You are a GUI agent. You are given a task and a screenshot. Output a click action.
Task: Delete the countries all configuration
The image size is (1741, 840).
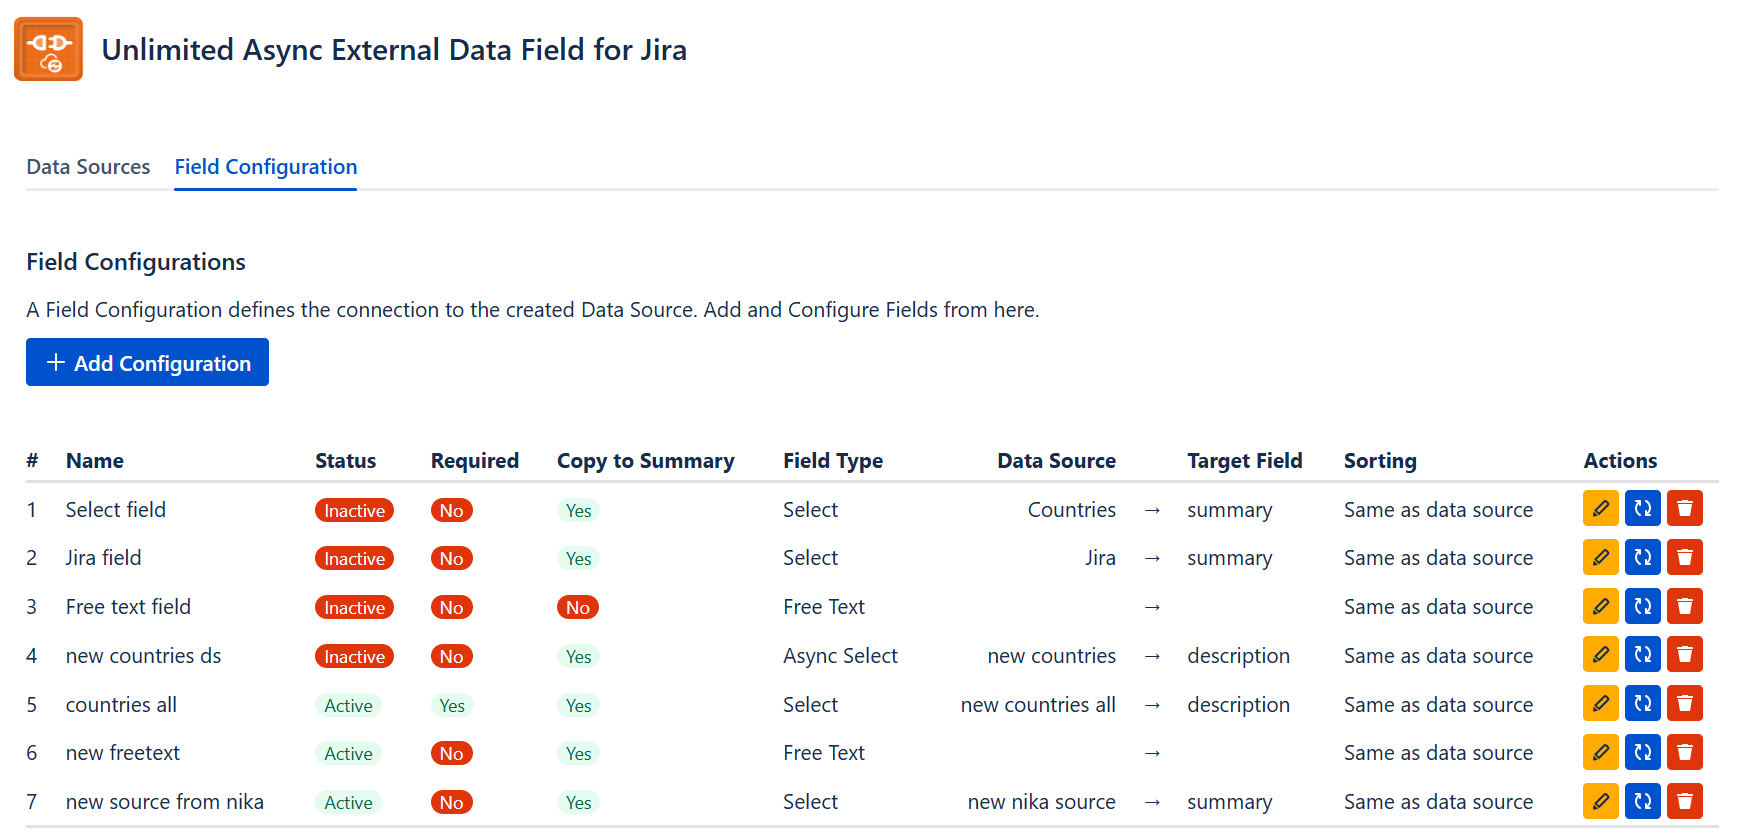(x=1684, y=704)
